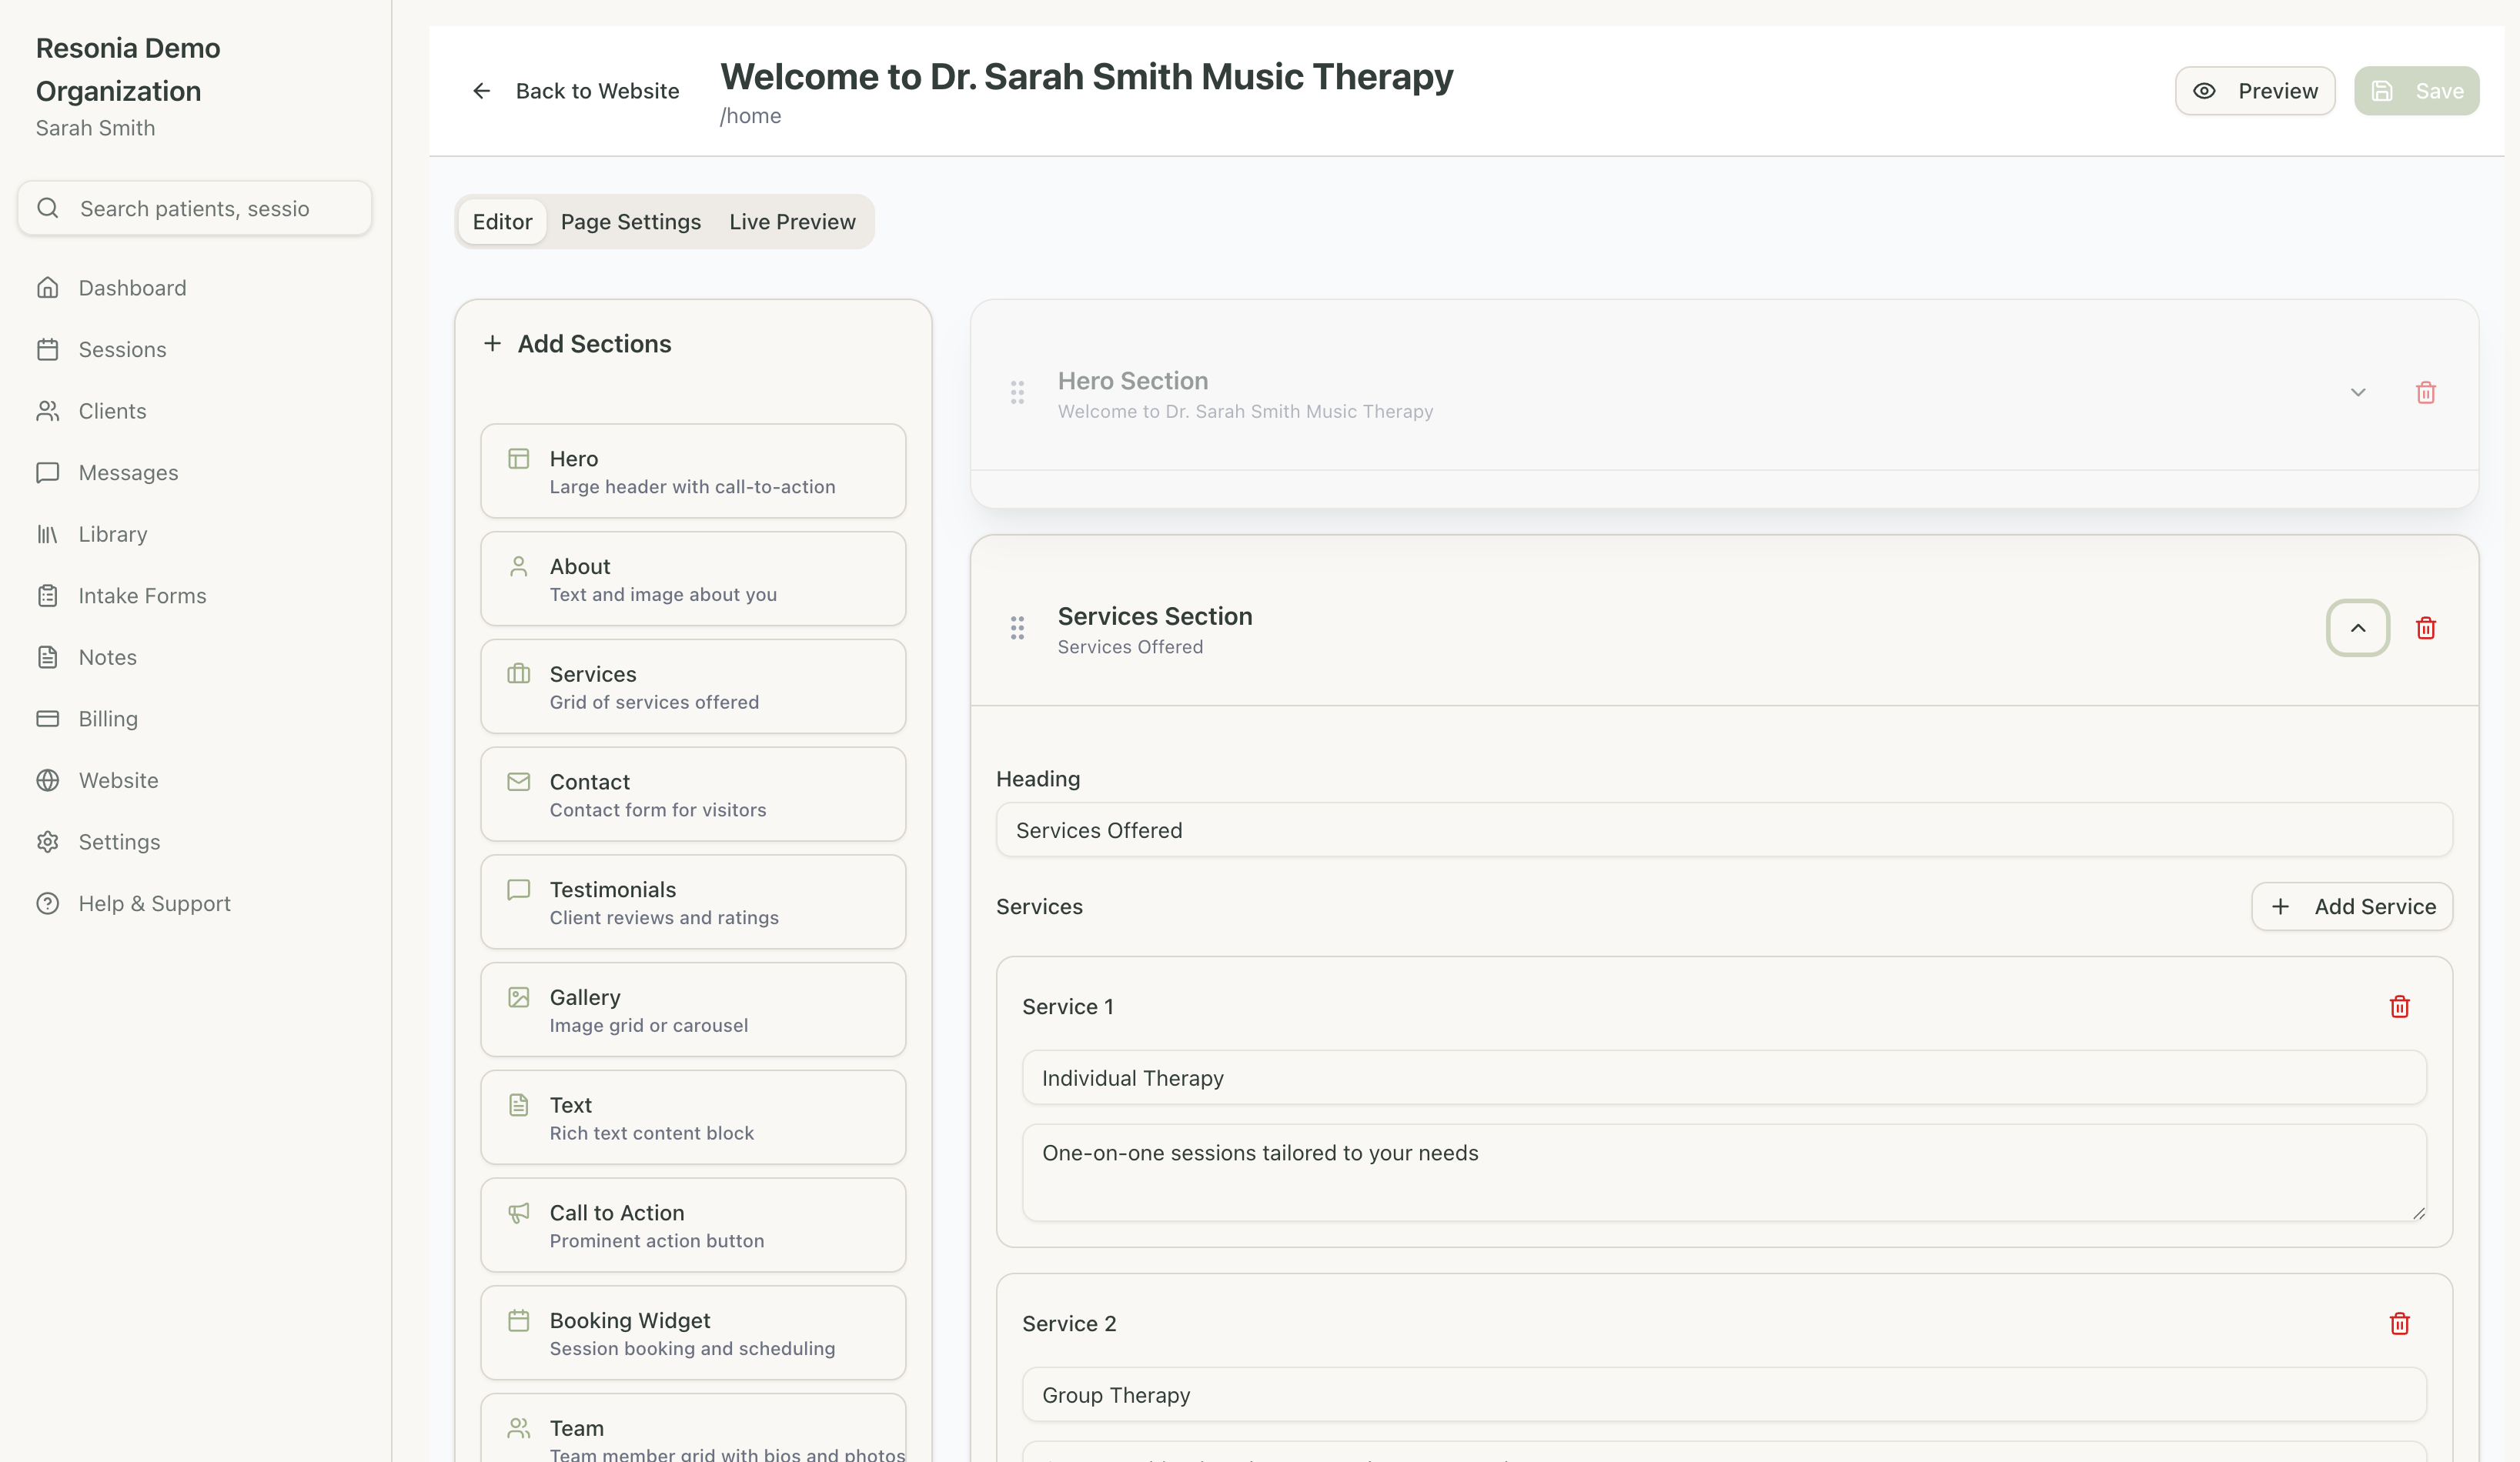Image resolution: width=2520 pixels, height=1462 pixels.
Task: Click the Hero Section title text
Action: point(1133,381)
